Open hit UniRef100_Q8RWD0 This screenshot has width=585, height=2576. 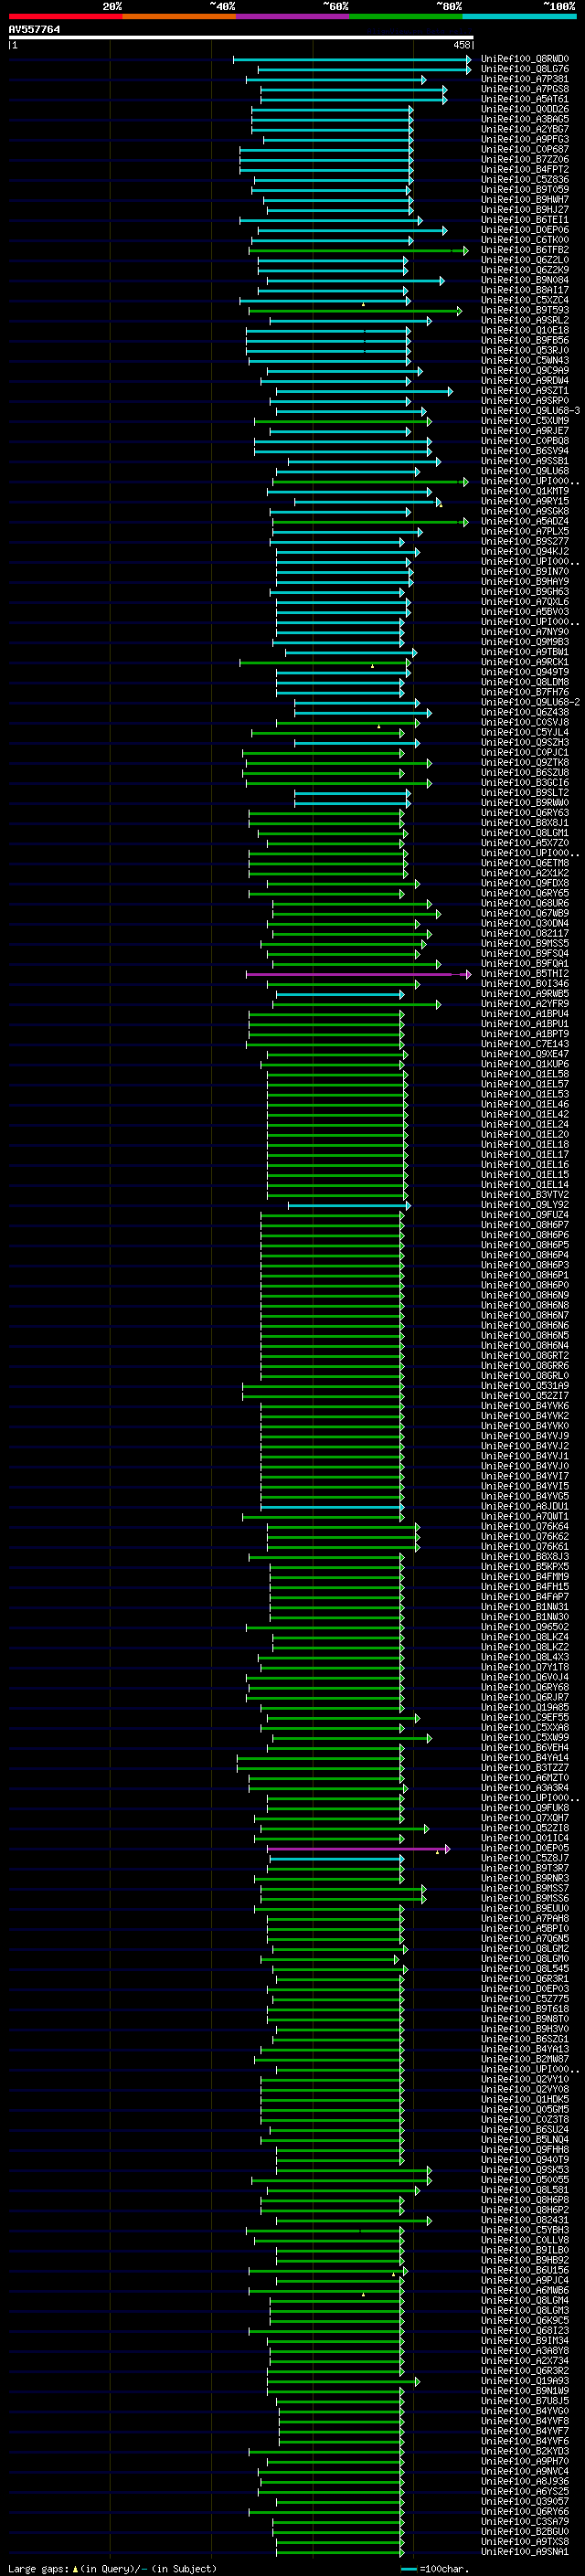coord(525,60)
